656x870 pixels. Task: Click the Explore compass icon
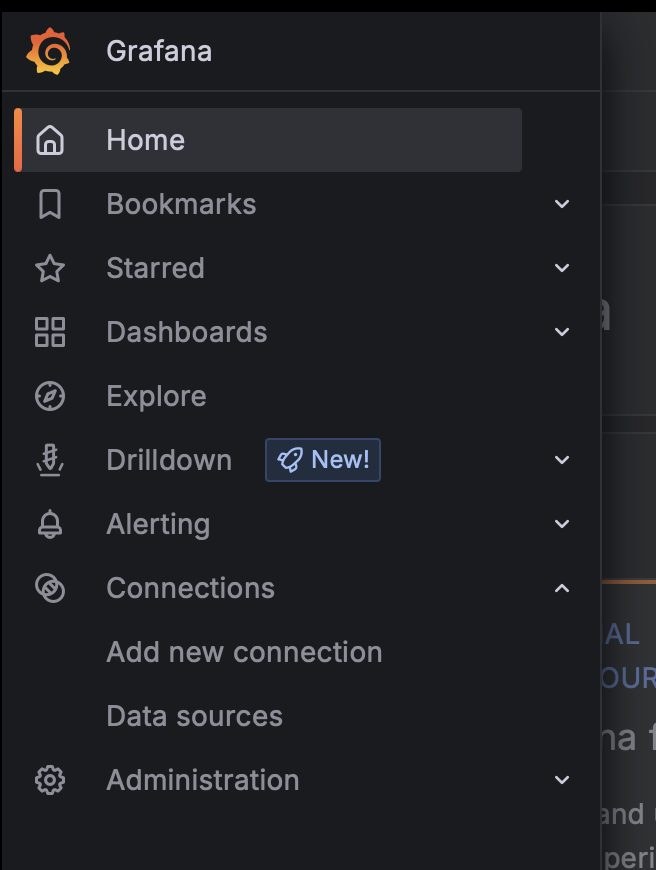49,396
